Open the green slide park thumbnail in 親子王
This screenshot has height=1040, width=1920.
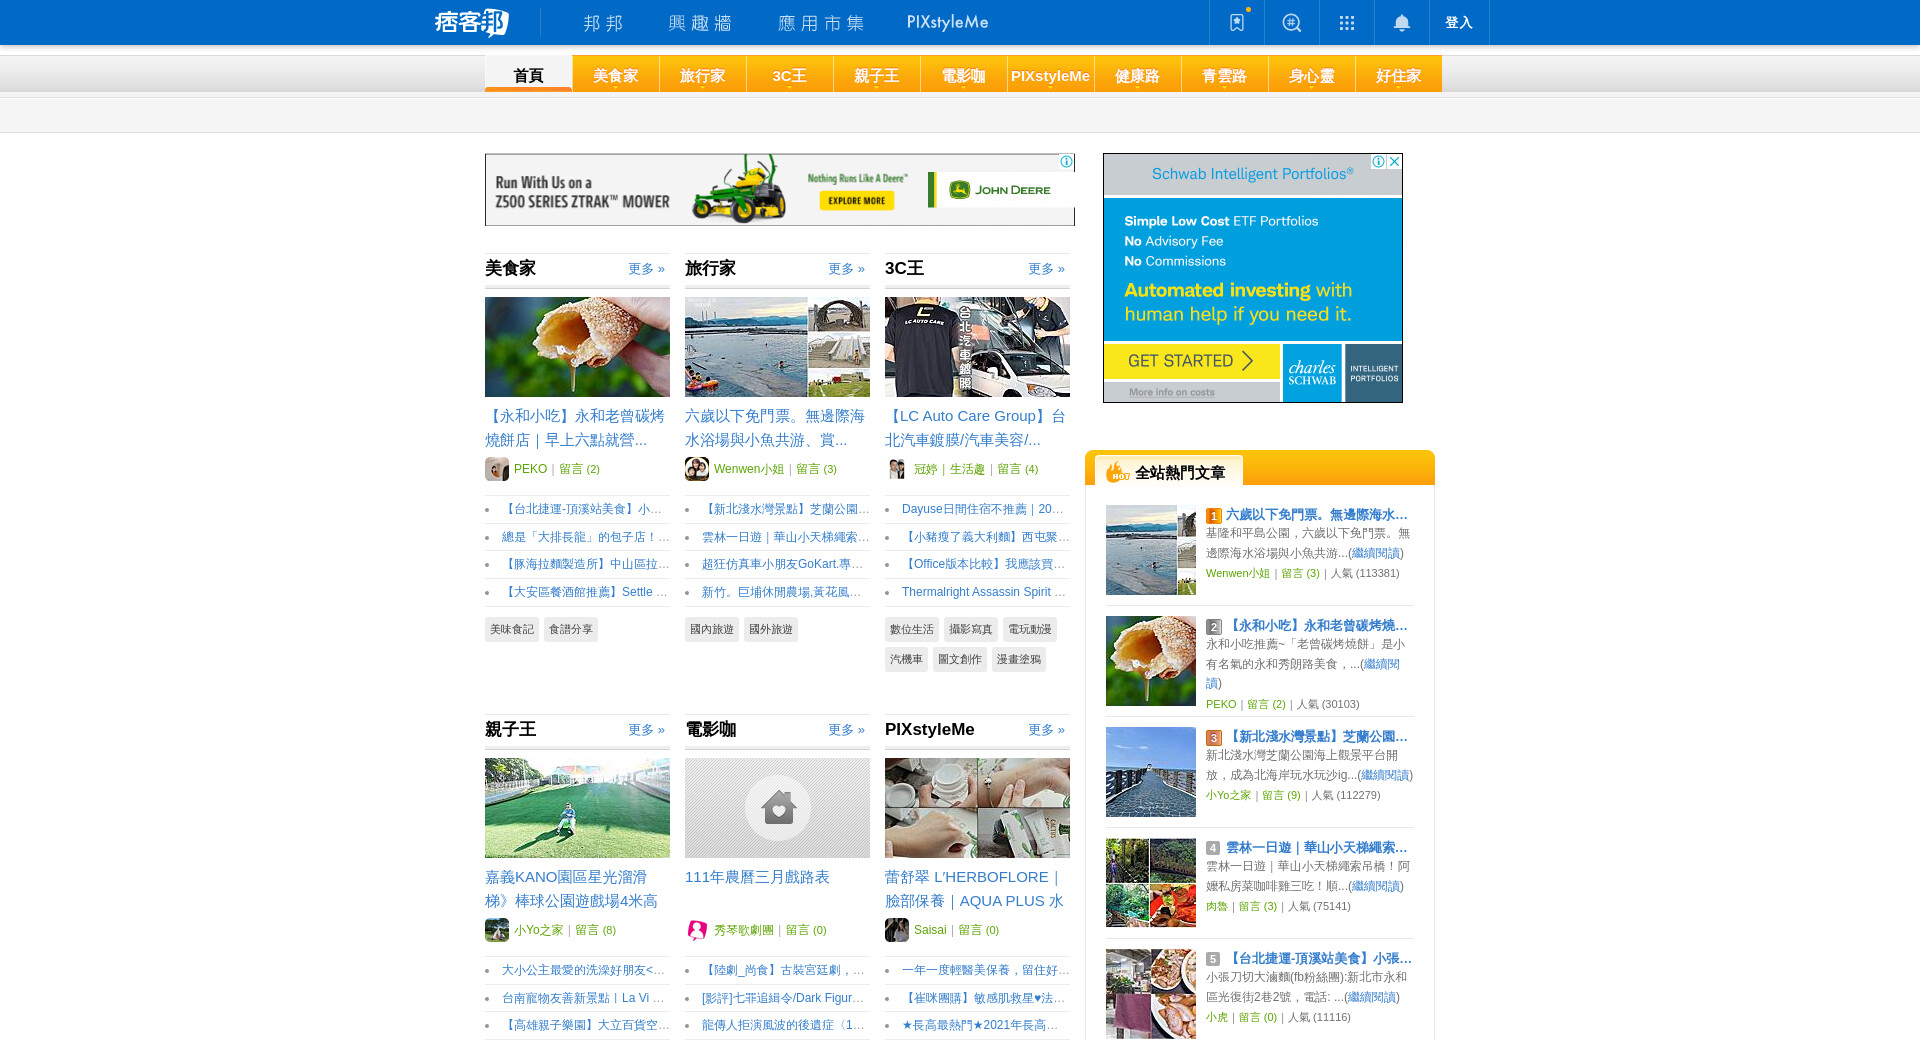click(577, 808)
